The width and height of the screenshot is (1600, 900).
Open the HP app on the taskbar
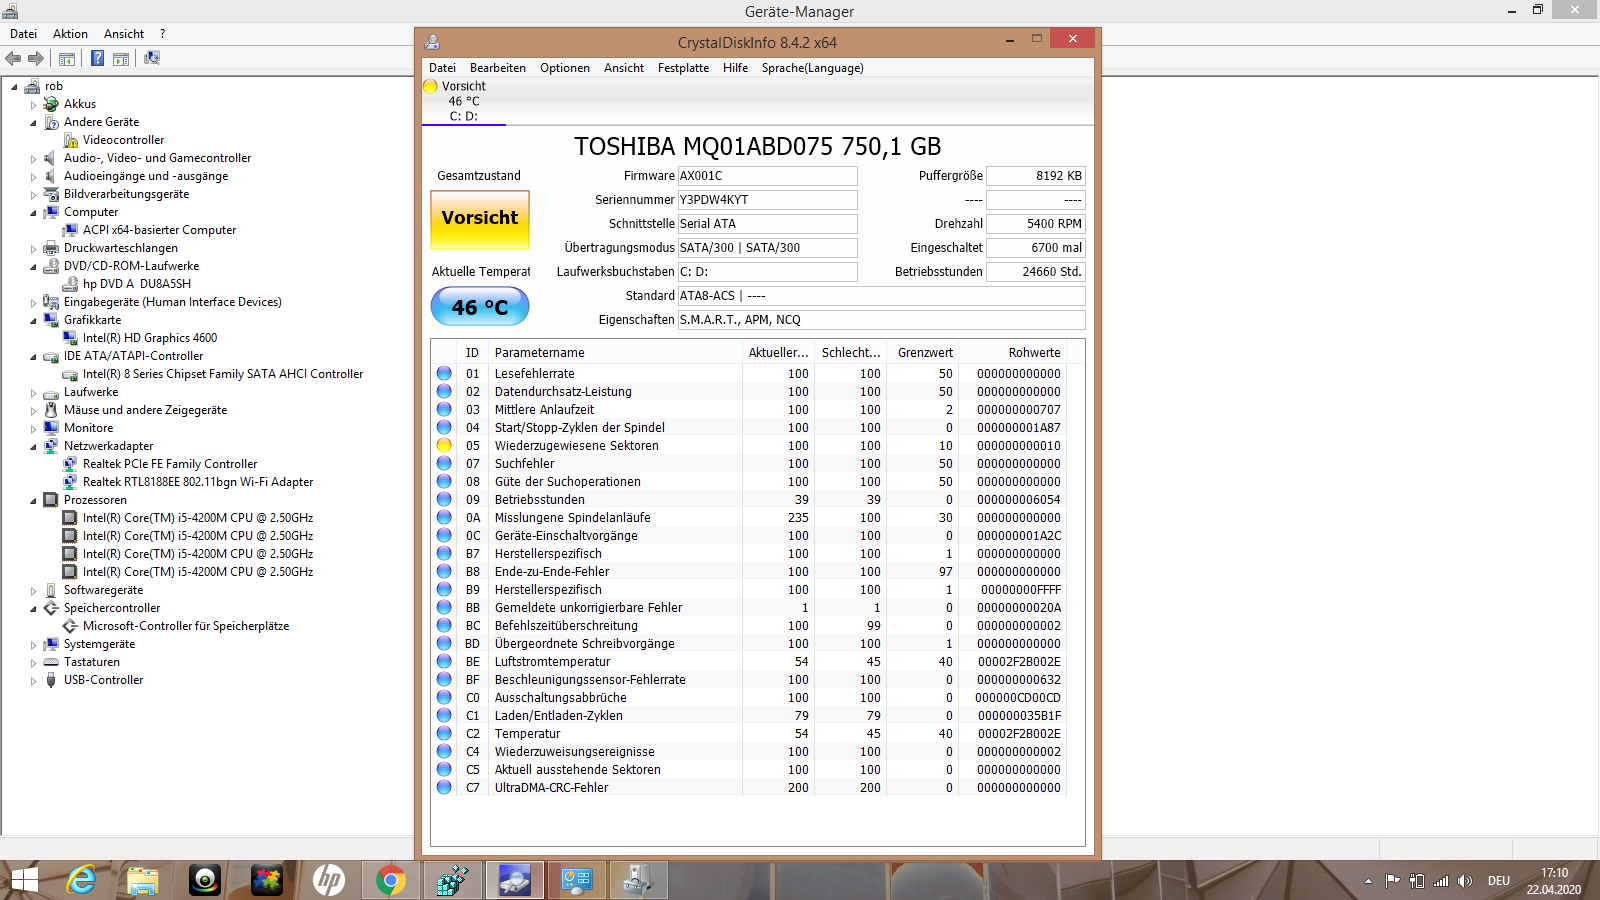329,880
